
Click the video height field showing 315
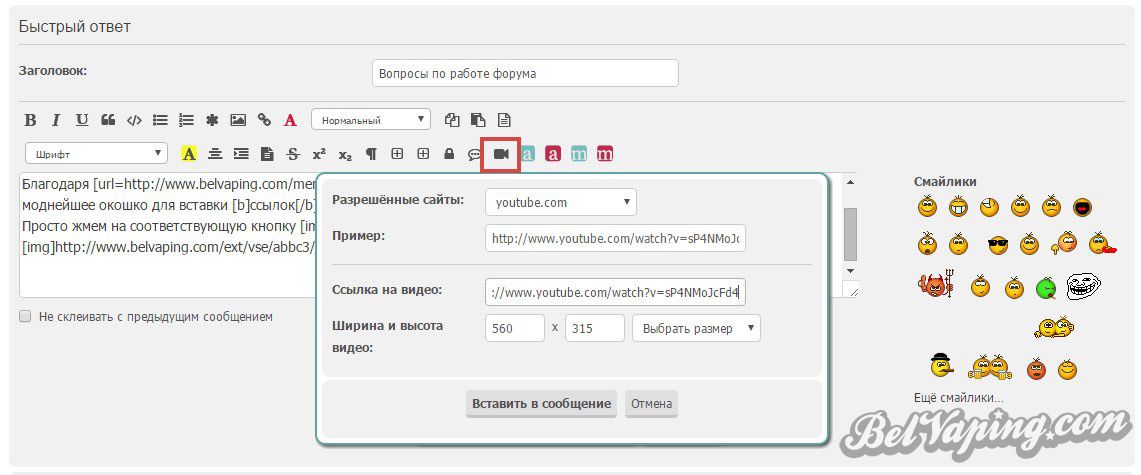tap(595, 328)
